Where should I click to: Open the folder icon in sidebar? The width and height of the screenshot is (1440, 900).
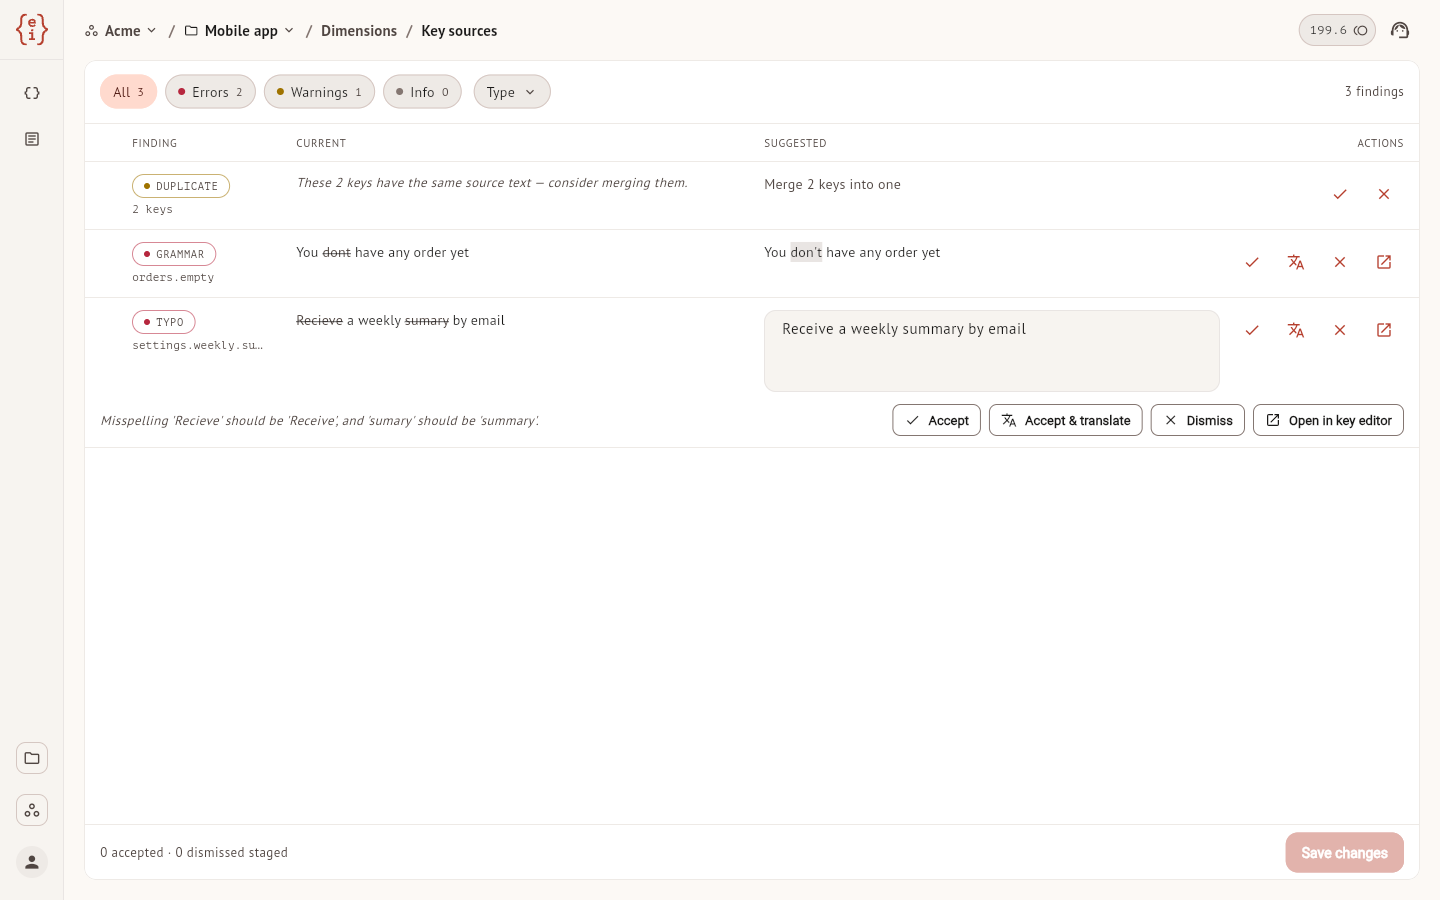point(32,758)
